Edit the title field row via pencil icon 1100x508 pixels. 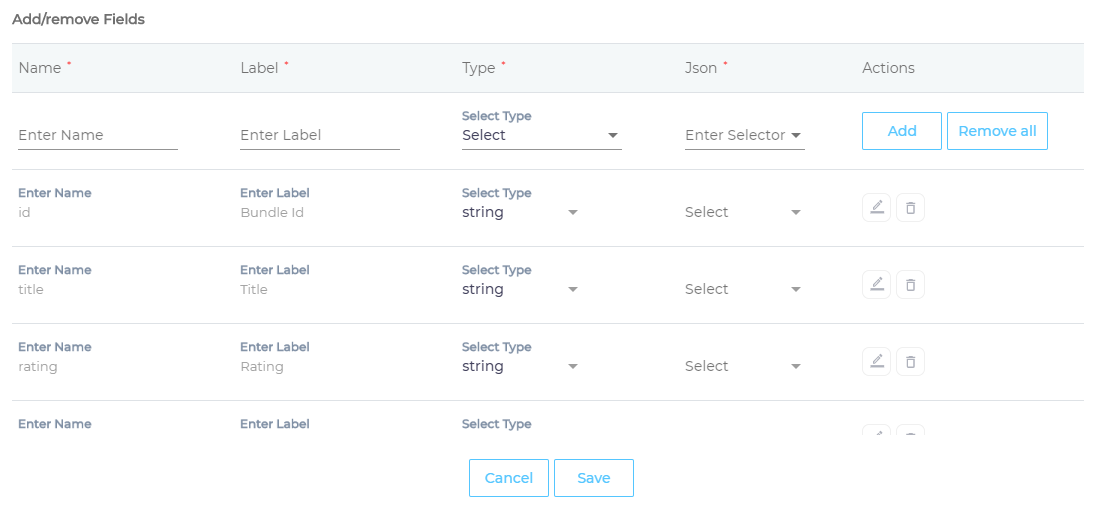tap(876, 285)
